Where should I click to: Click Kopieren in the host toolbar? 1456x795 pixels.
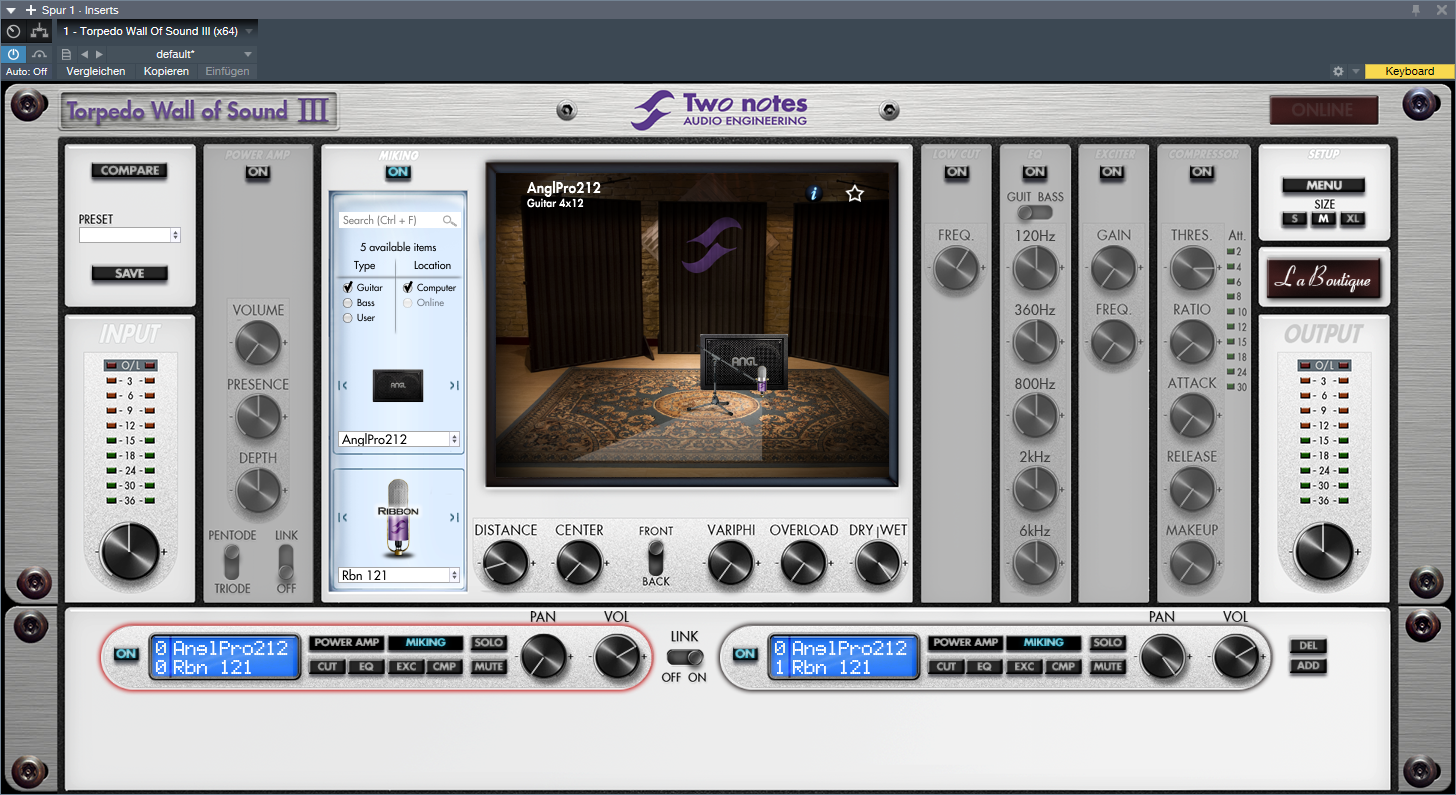coord(166,71)
